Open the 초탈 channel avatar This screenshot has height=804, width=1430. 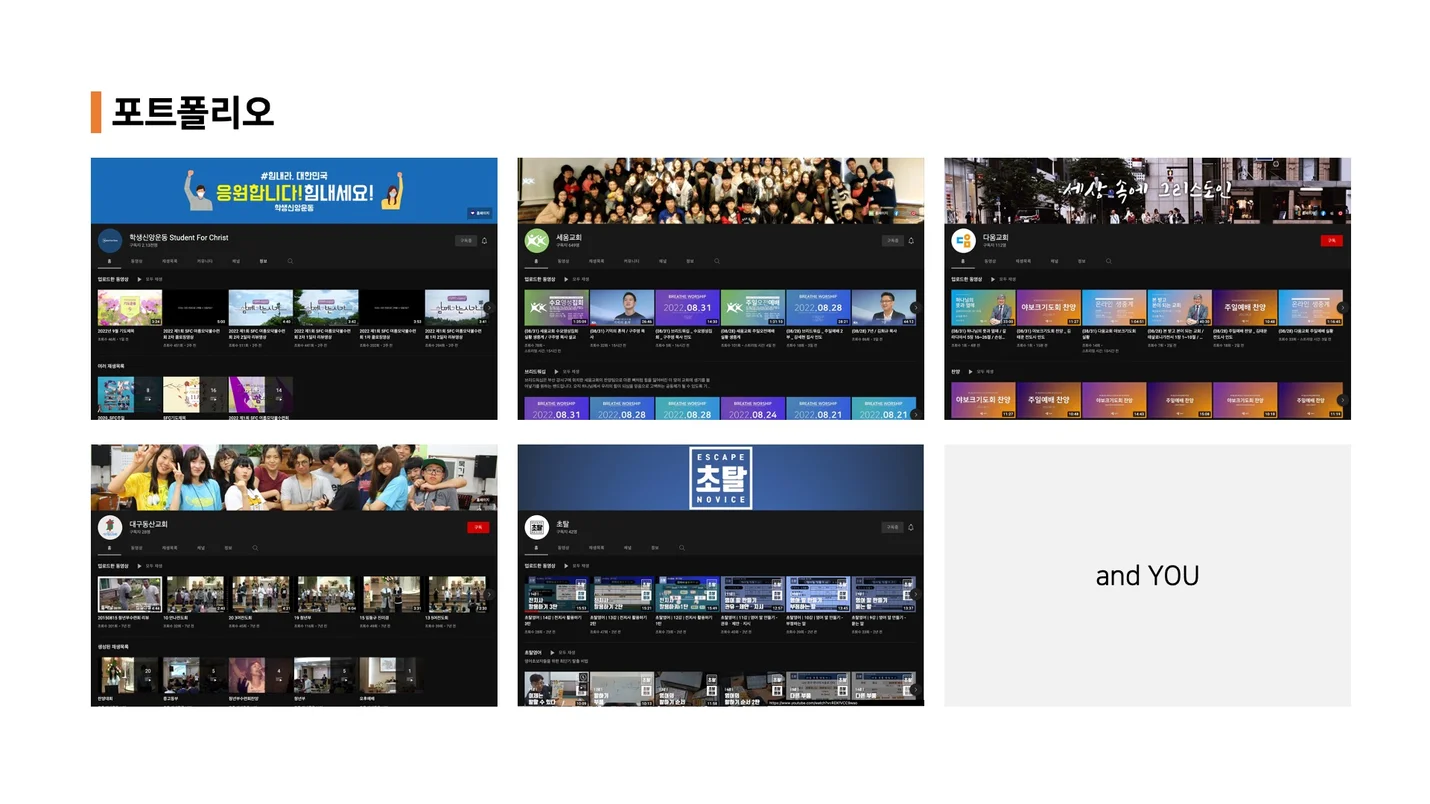pyautogui.click(x=537, y=527)
